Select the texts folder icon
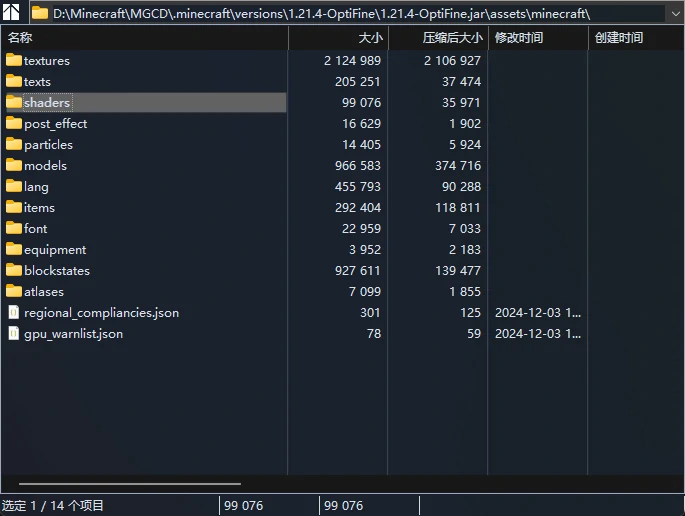Viewport: 685px width, 516px height. (x=14, y=81)
